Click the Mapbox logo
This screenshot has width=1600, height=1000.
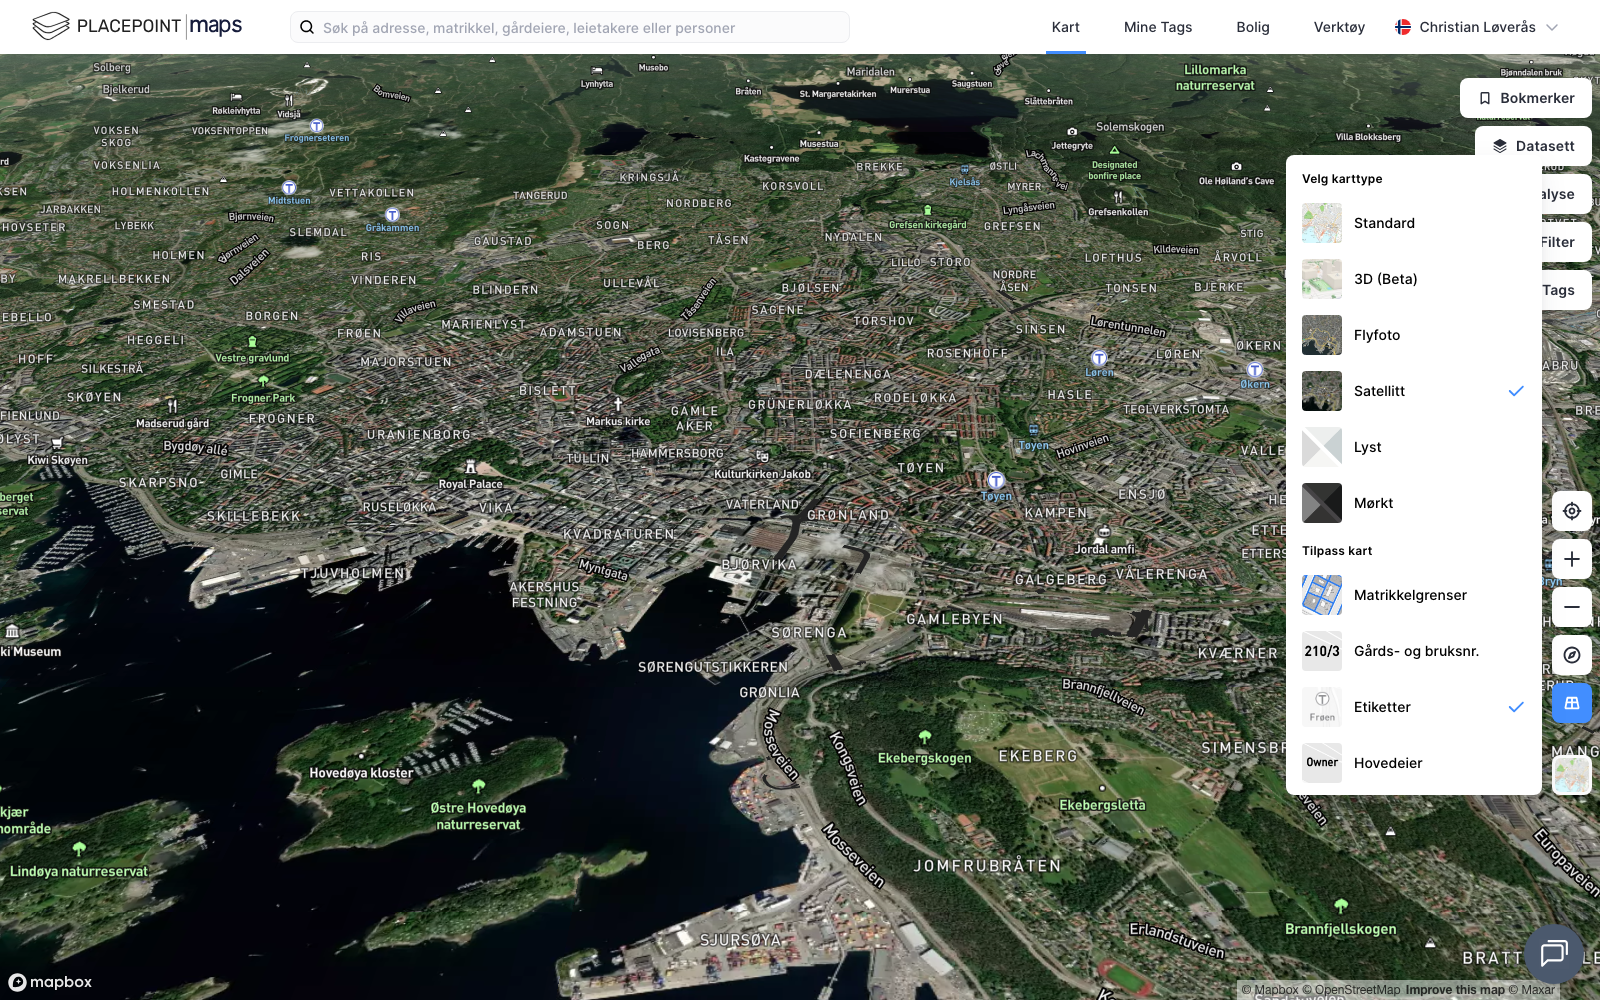pyautogui.click(x=51, y=982)
